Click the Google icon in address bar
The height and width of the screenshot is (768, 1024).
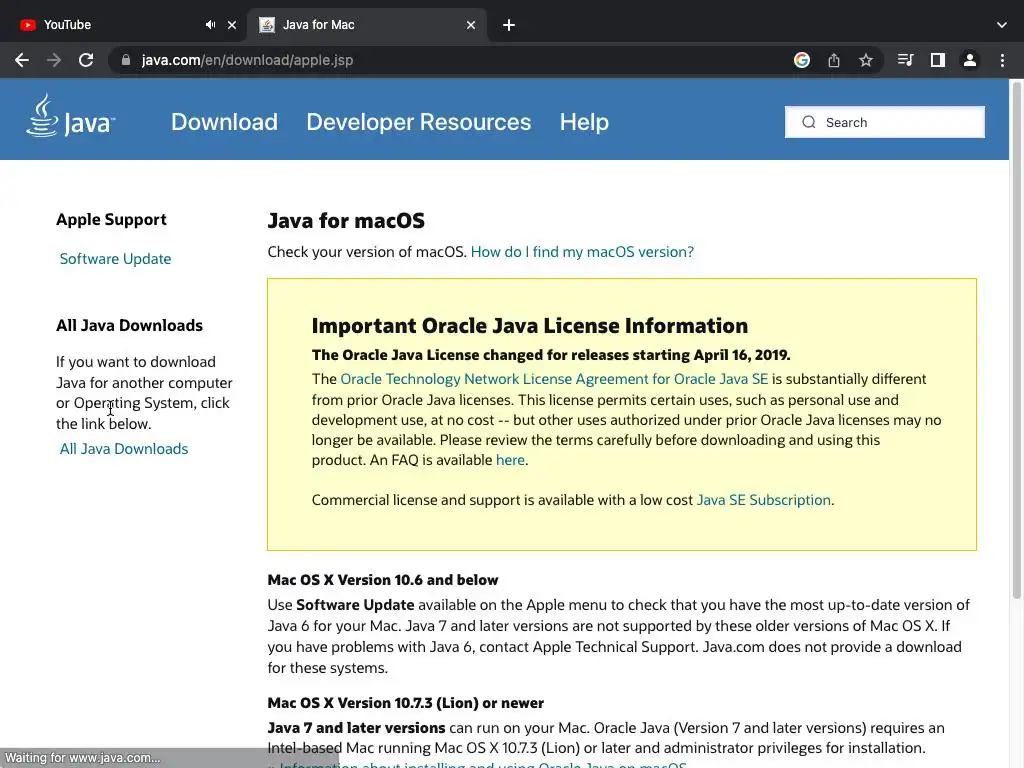coord(802,60)
